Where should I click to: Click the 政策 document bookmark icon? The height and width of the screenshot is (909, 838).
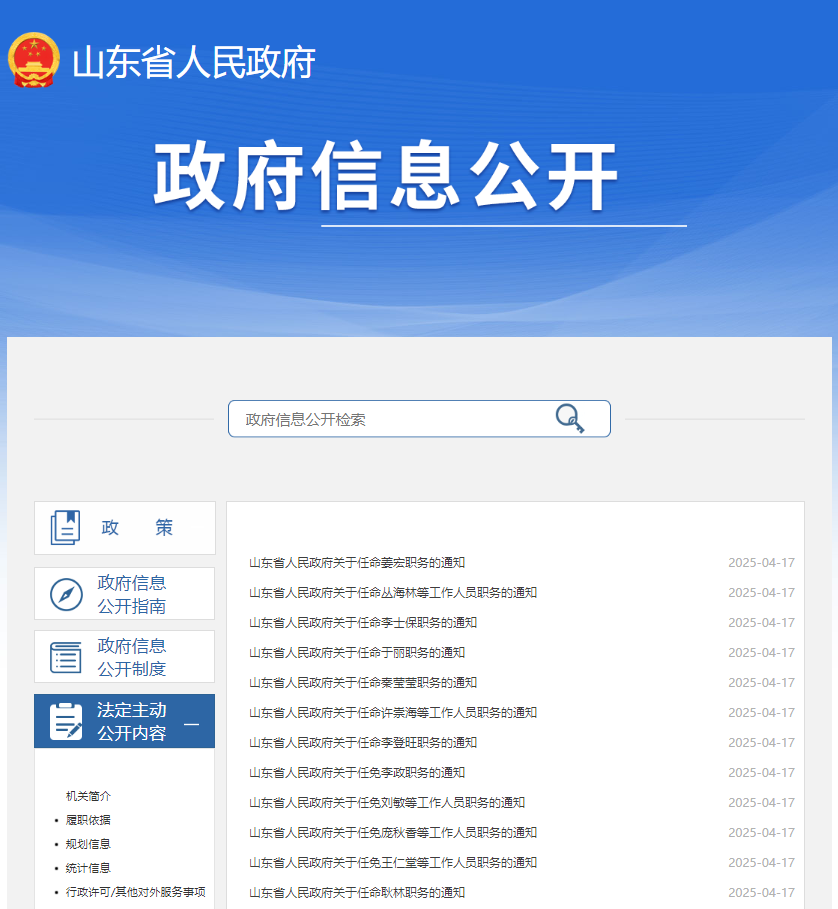[66, 527]
